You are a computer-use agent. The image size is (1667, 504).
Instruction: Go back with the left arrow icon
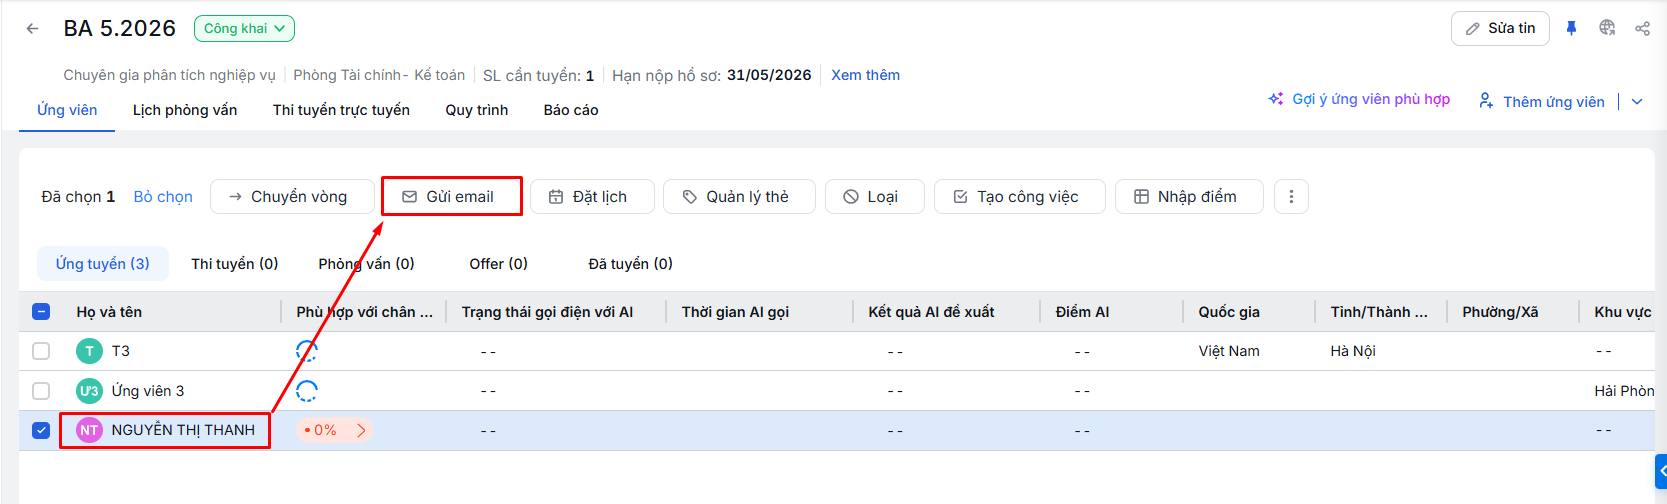(x=33, y=29)
